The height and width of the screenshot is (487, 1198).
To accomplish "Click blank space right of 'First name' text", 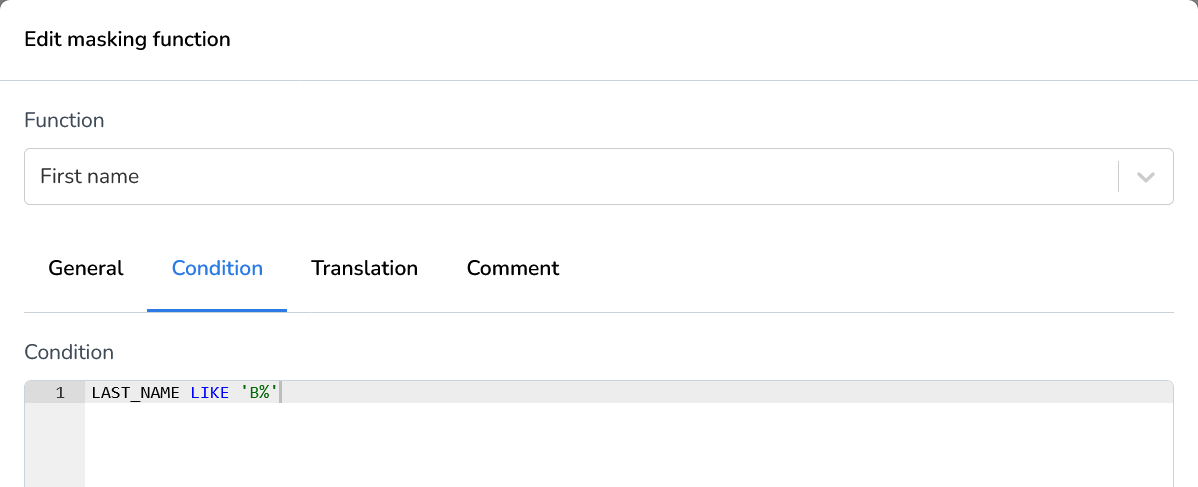I will (600, 177).
